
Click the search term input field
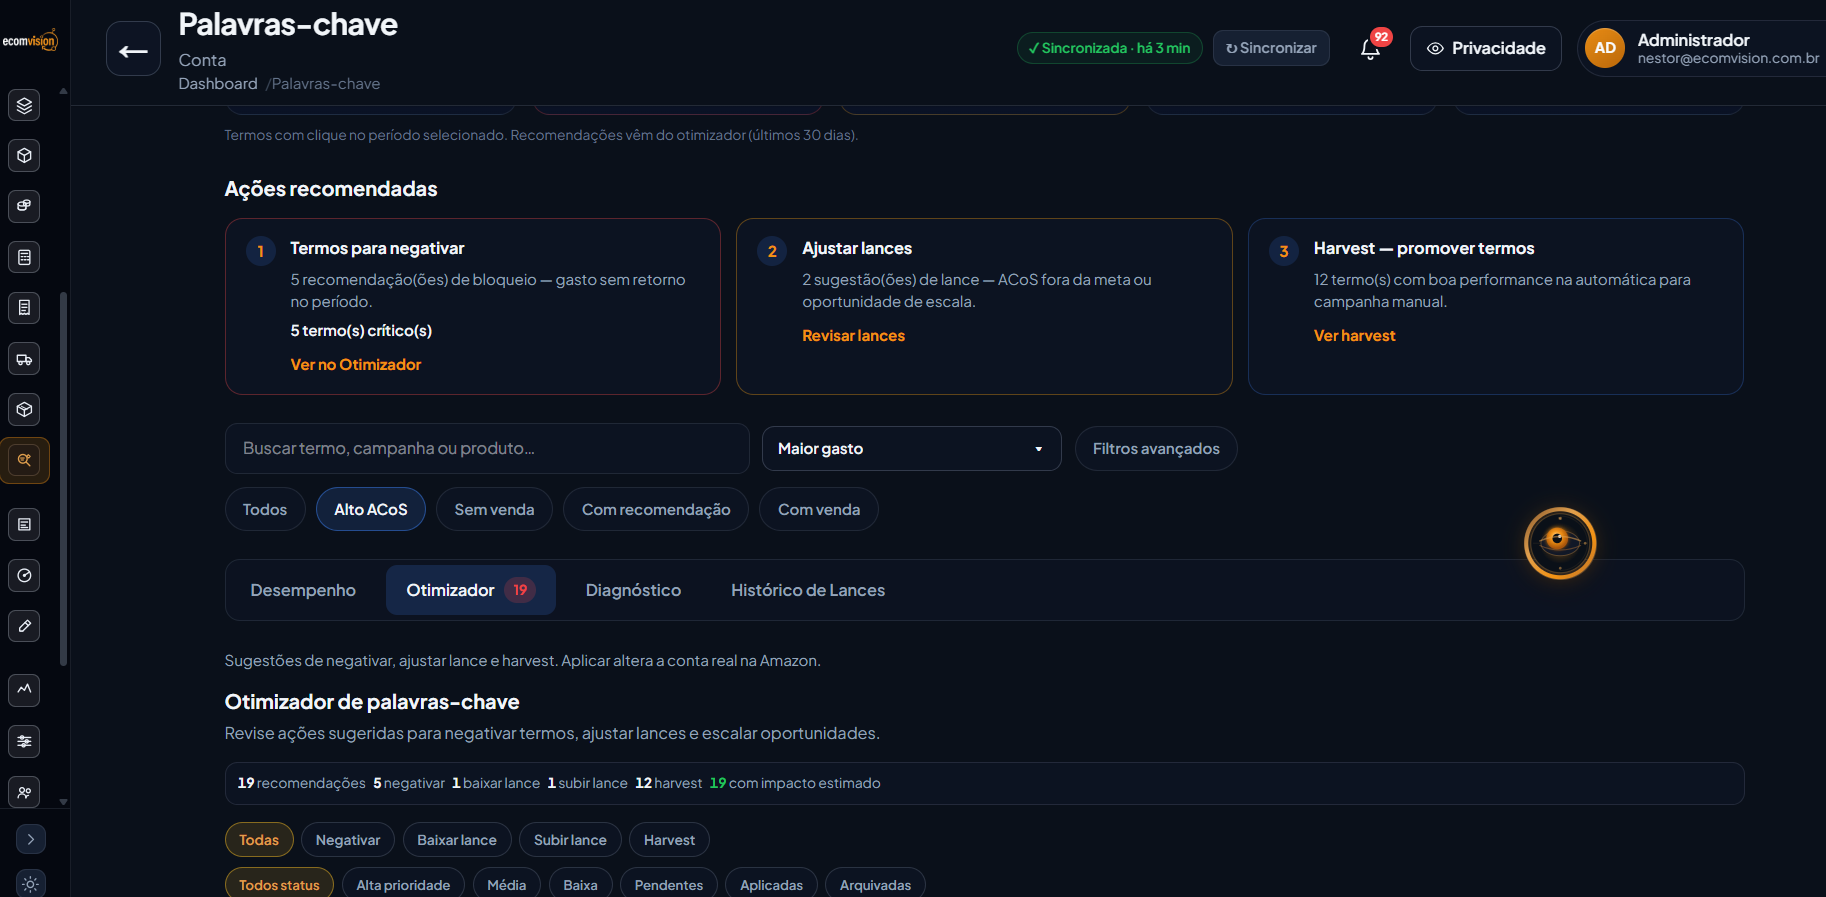[487, 449]
